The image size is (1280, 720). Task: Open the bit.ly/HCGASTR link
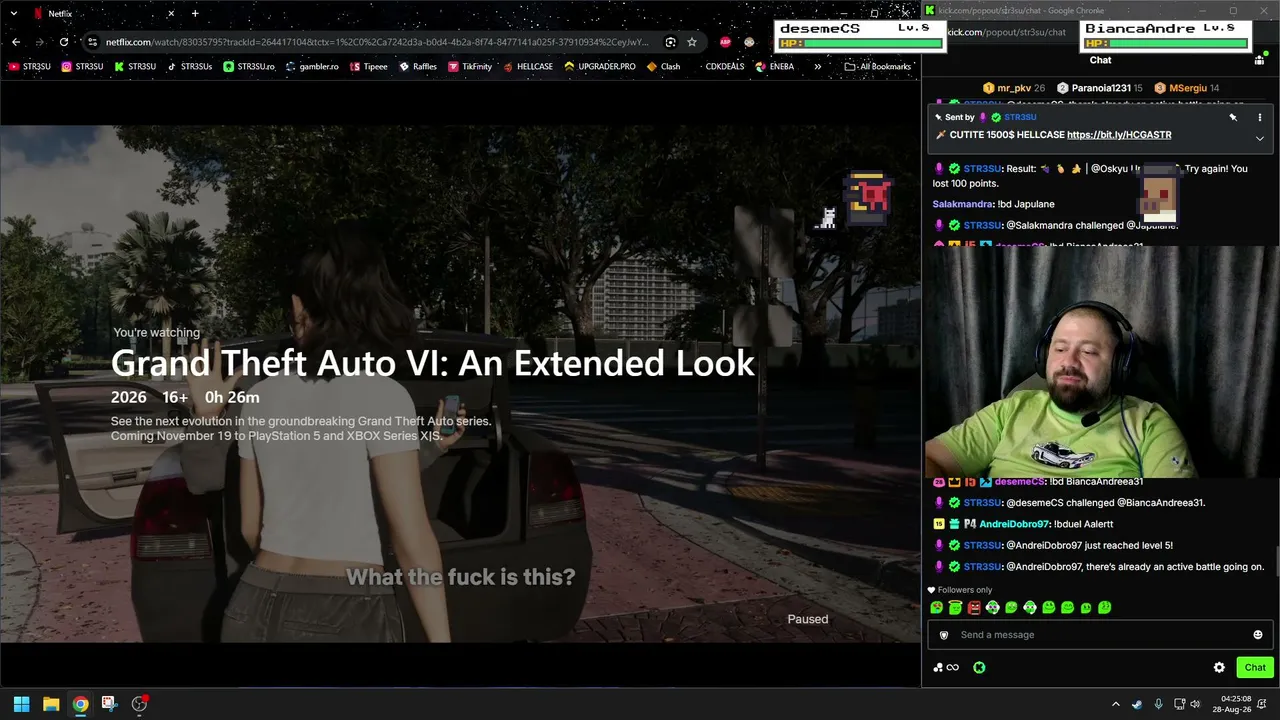click(x=1119, y=135)
